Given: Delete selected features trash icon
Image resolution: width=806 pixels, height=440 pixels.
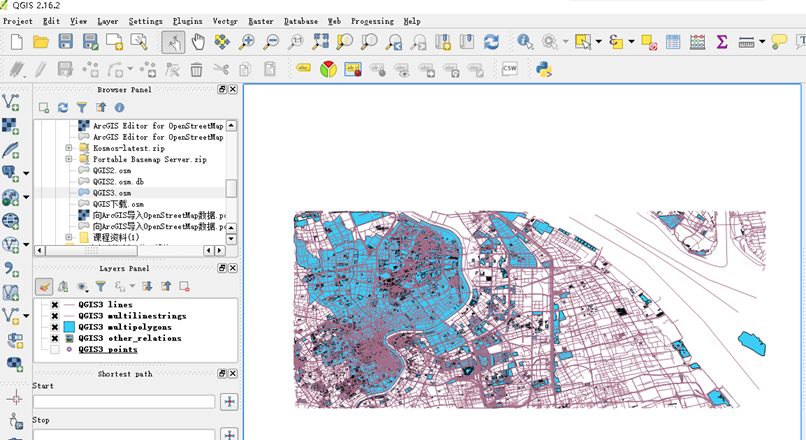Looking at the screenshot, I should [x=196, y=69].
